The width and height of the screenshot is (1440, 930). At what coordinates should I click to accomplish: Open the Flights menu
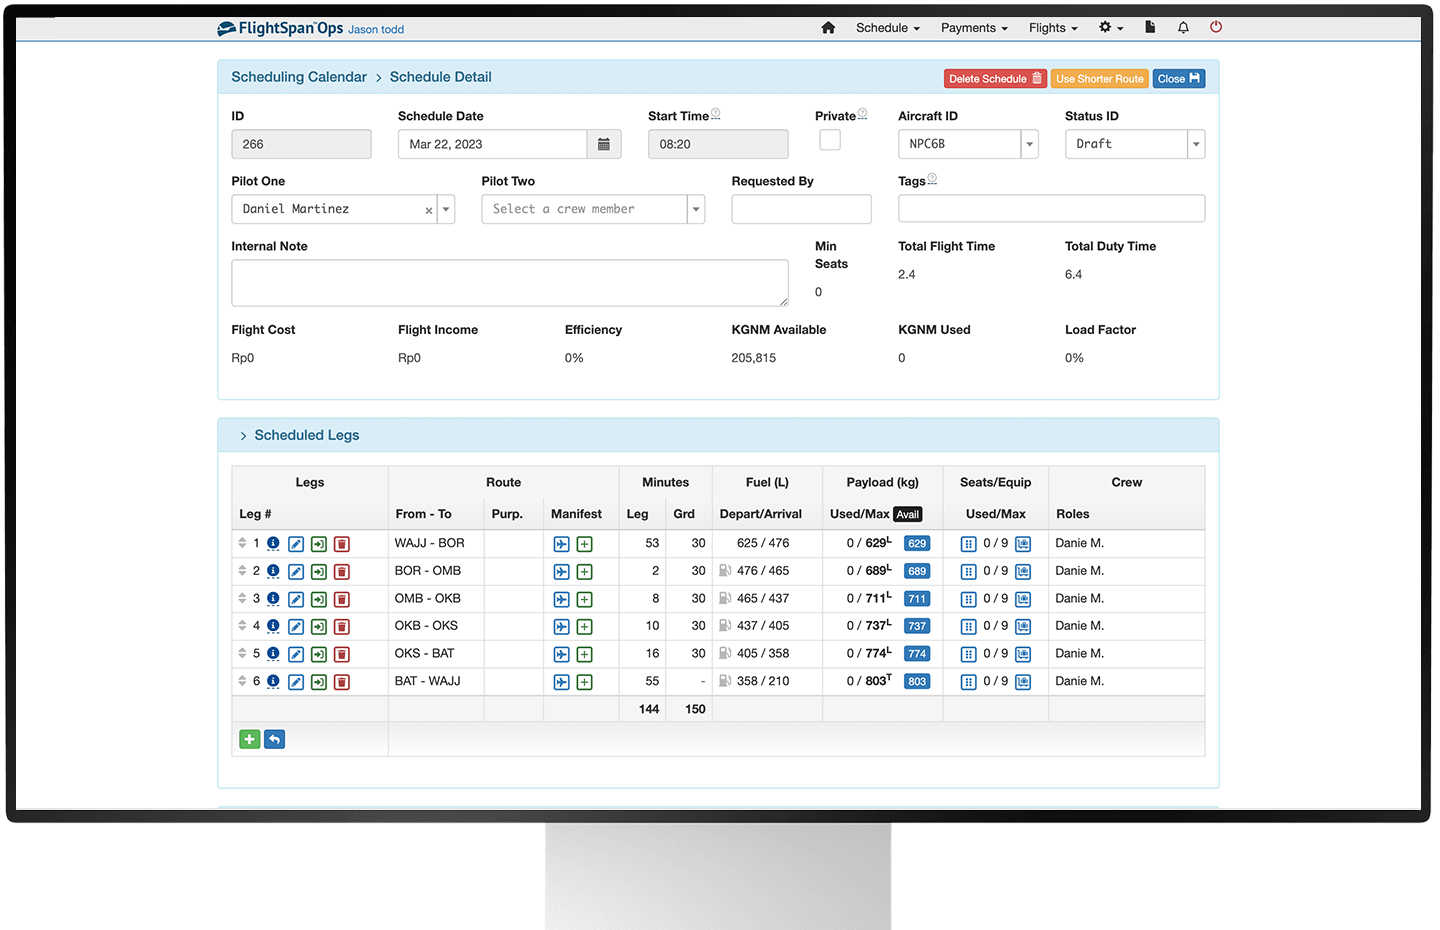(x=1053, y=28)
